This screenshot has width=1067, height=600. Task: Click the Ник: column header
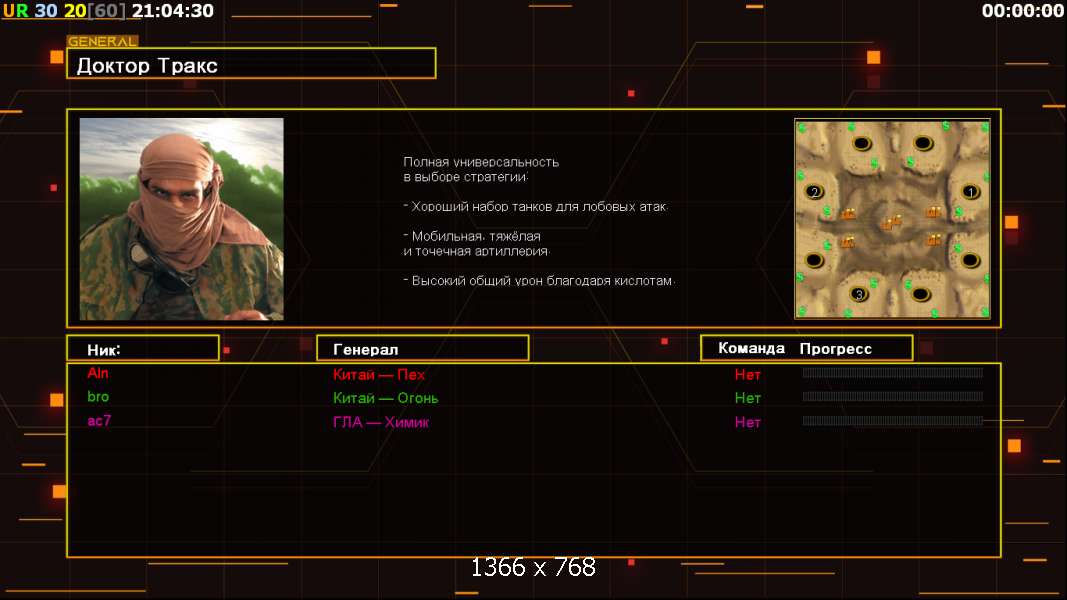pos(143,348)
